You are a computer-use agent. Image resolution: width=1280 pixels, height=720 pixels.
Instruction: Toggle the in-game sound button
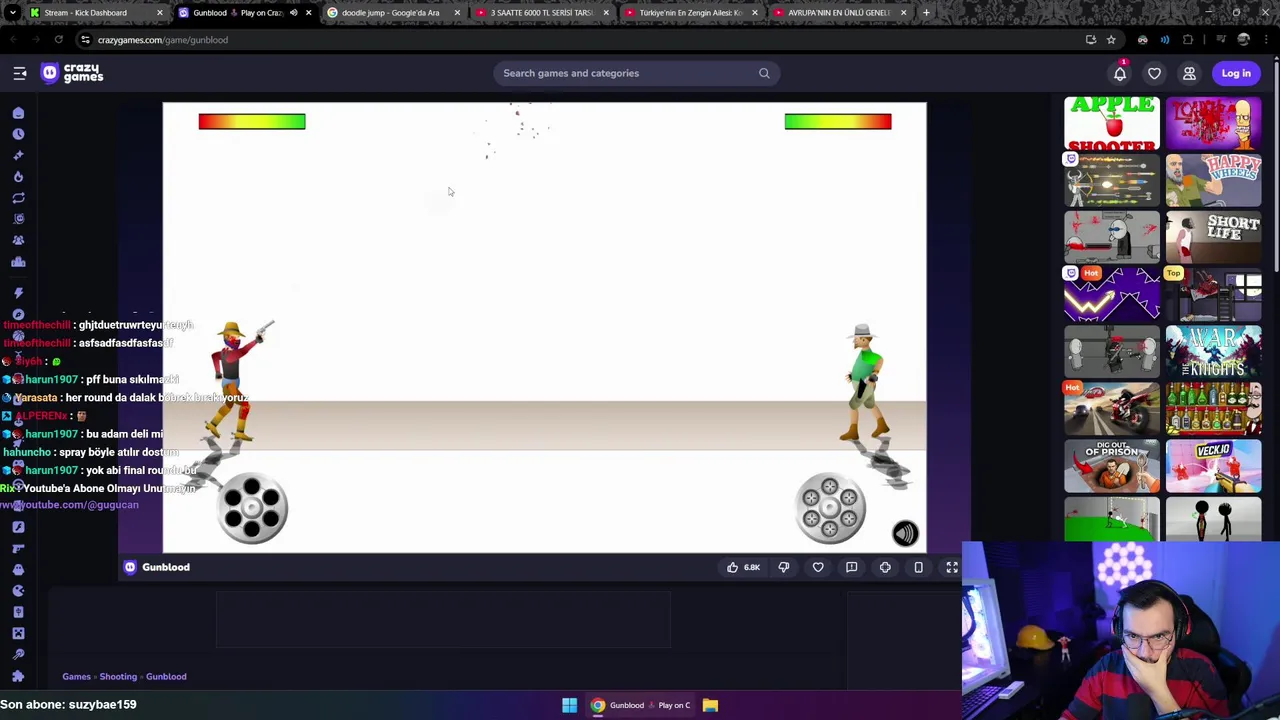point(905,533)
